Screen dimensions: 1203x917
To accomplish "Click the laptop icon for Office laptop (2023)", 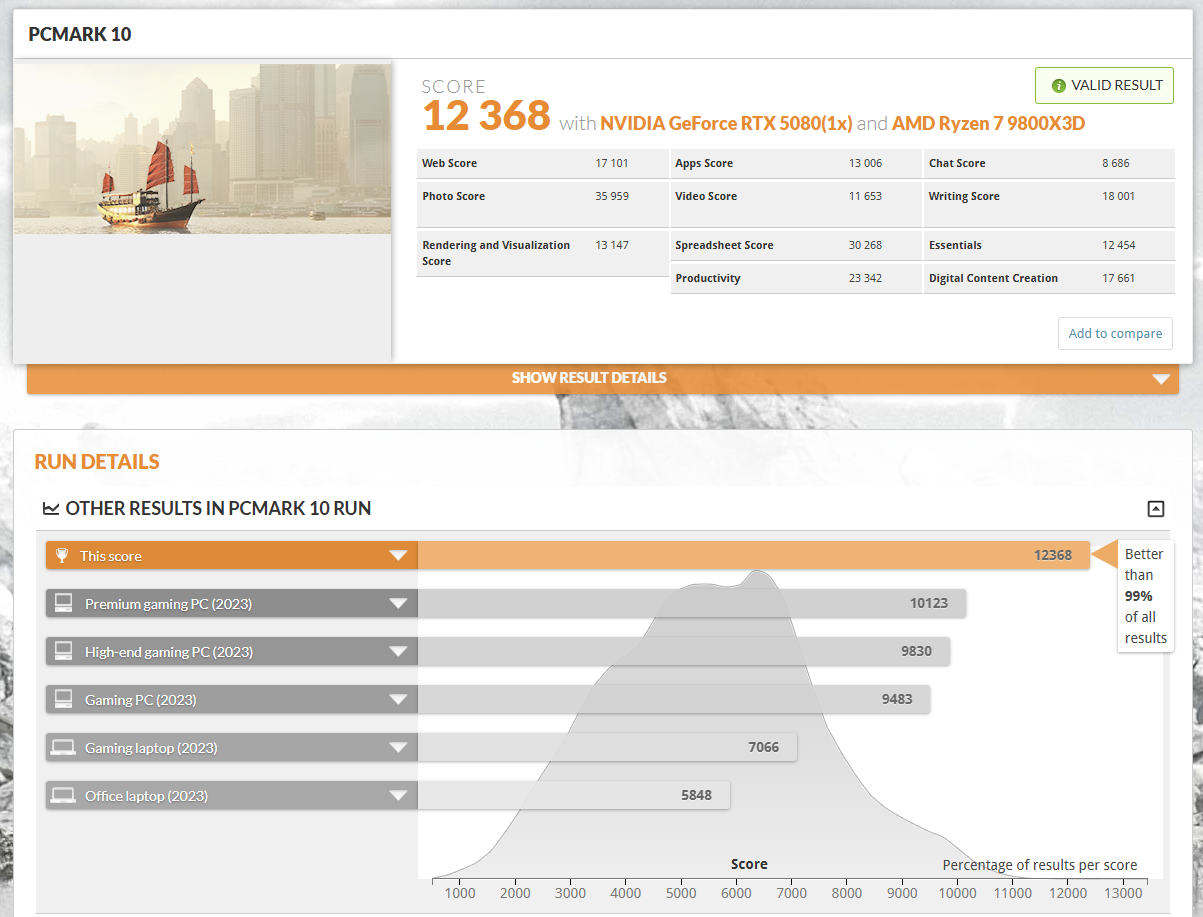I will [64, 795].
